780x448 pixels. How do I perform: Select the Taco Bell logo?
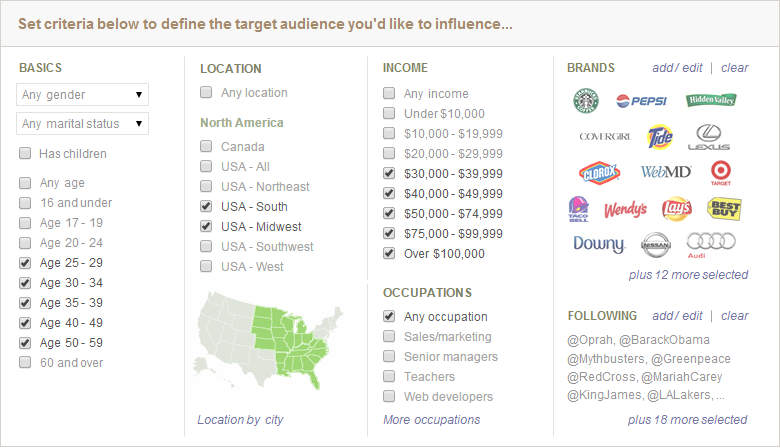(x=578, y=209)
